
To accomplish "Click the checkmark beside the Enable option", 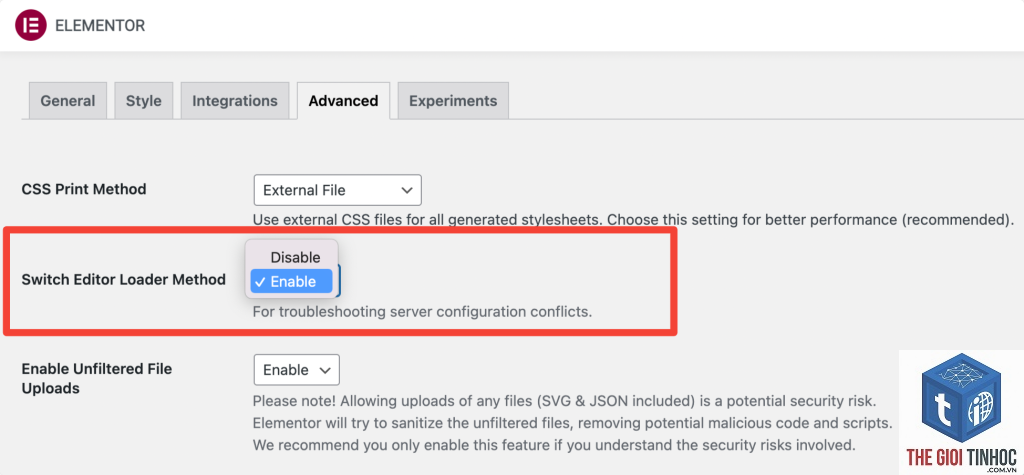I will coord(260,282).
